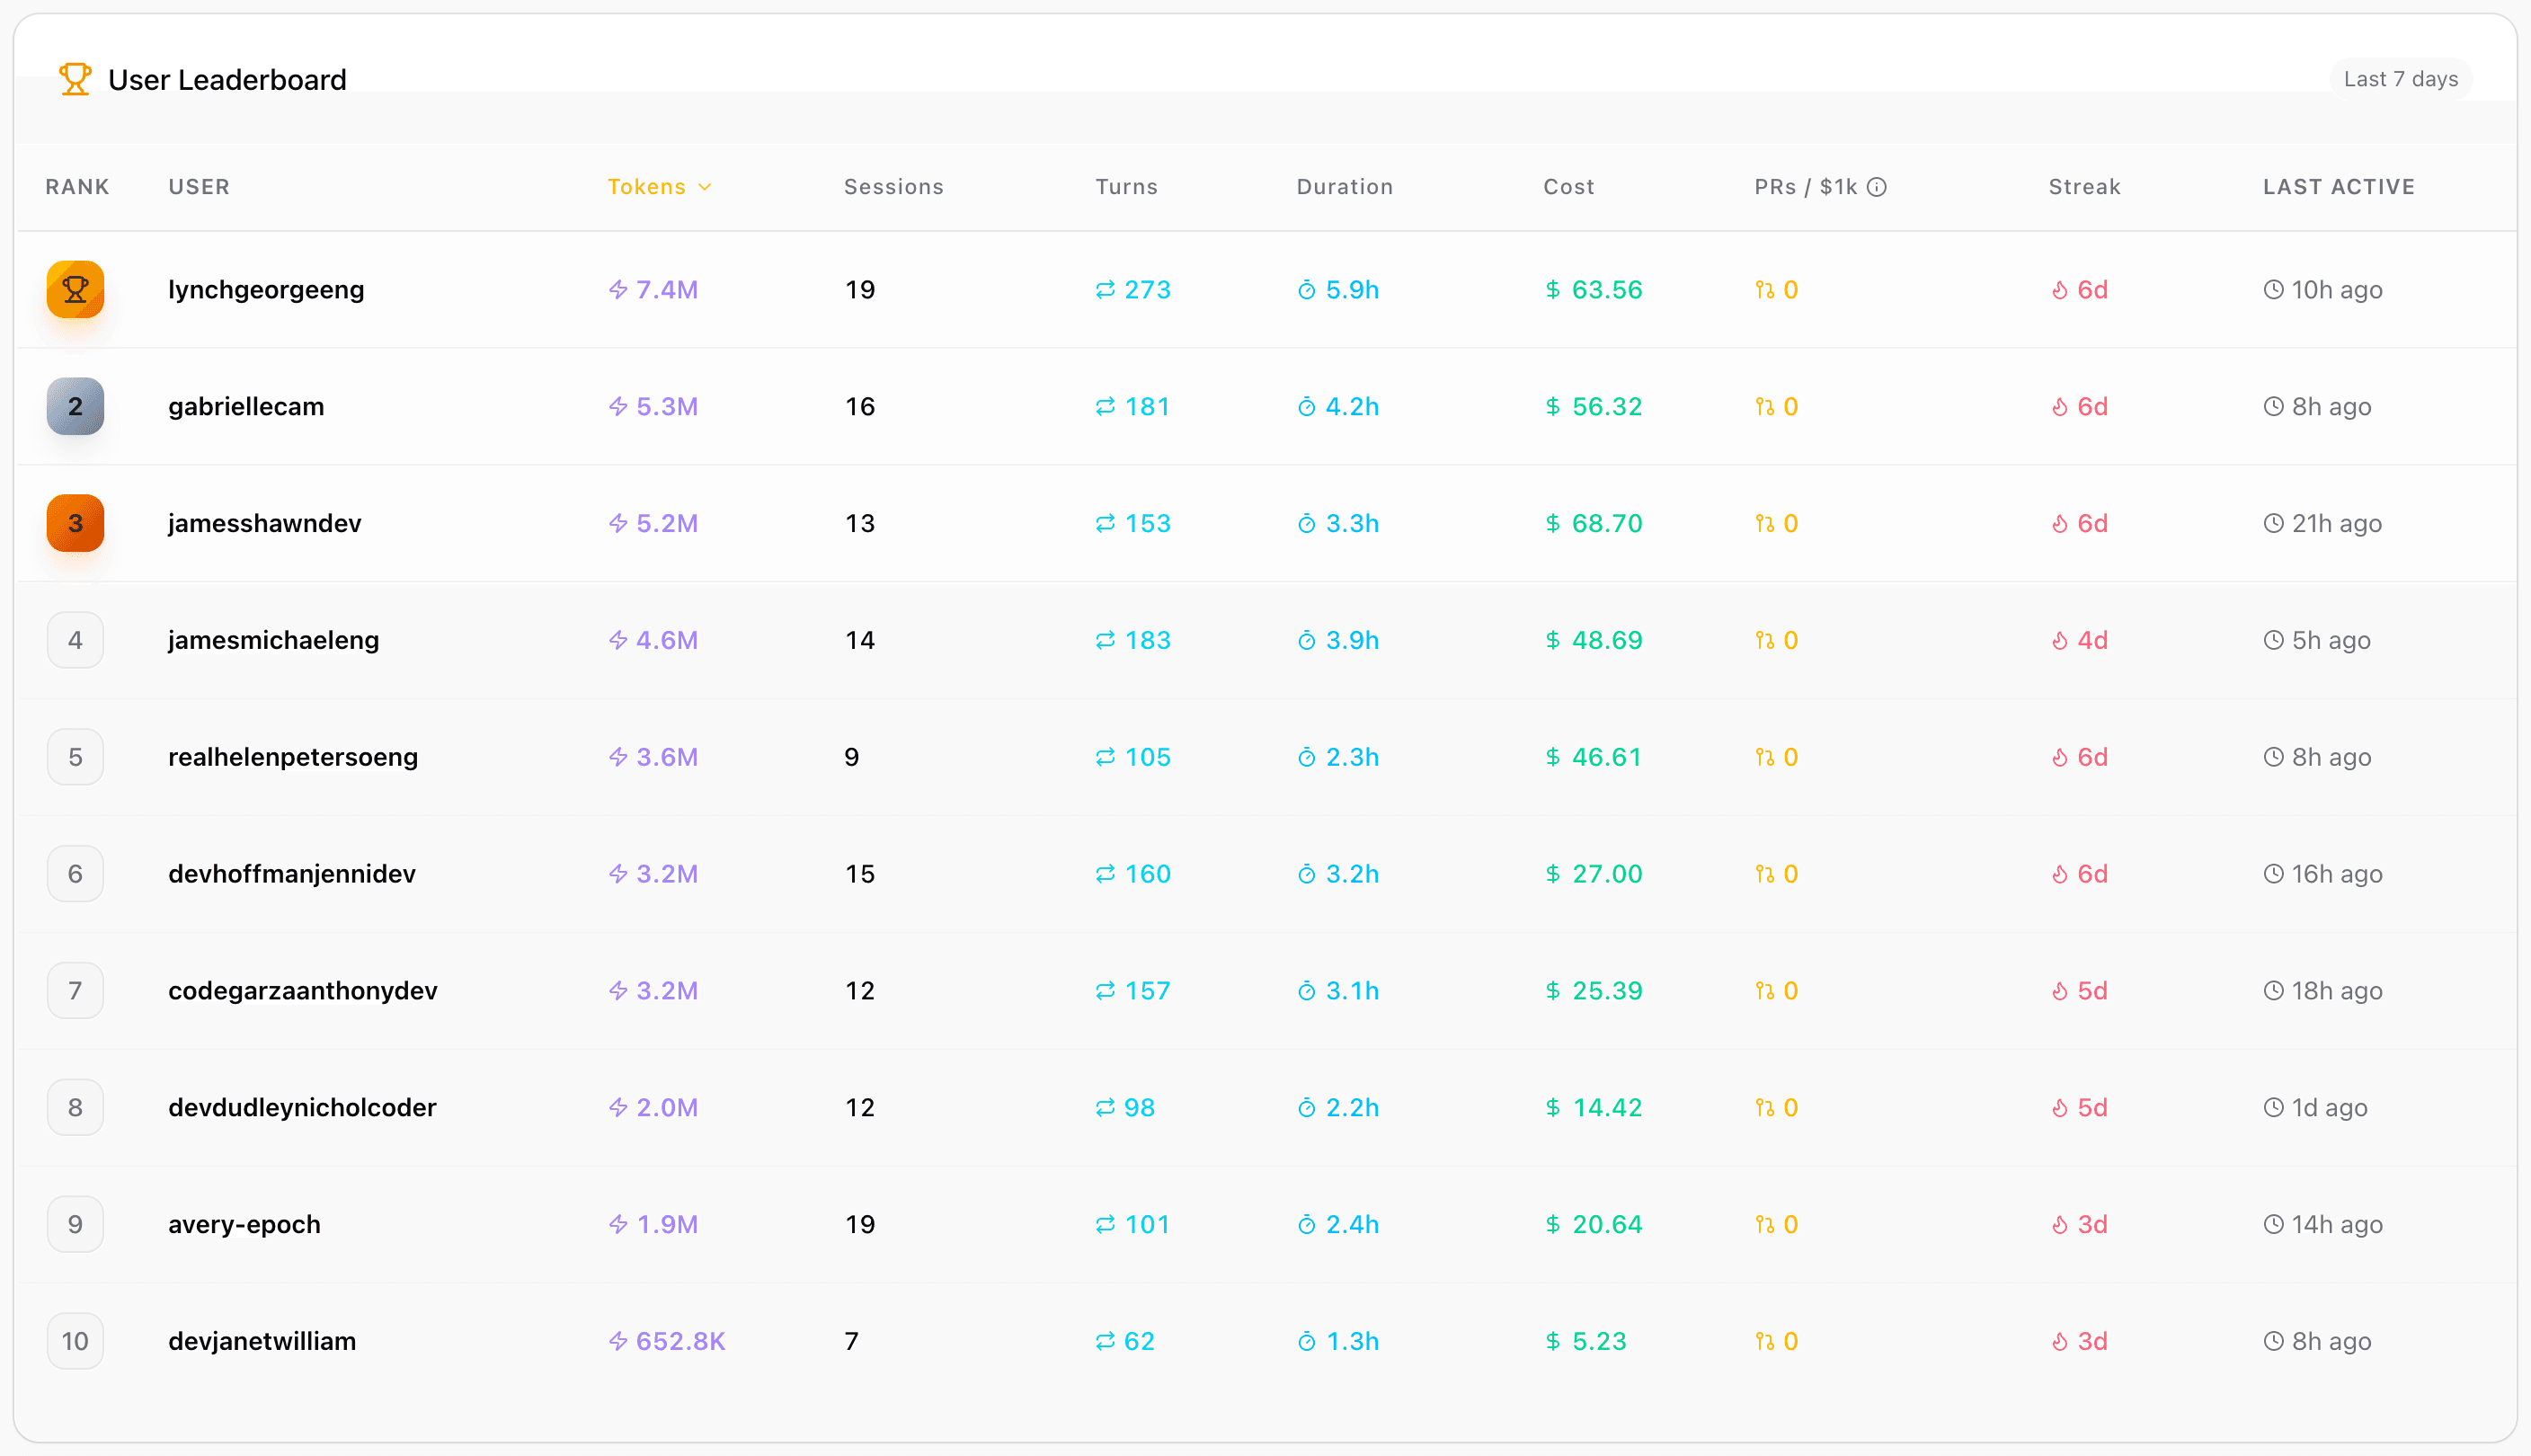
Task: Click the LAST ACTIVE column header
Action: coord(2339,187)
